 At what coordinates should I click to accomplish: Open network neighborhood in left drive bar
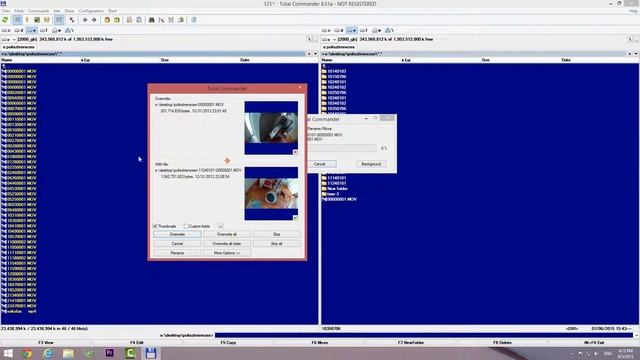69,30
